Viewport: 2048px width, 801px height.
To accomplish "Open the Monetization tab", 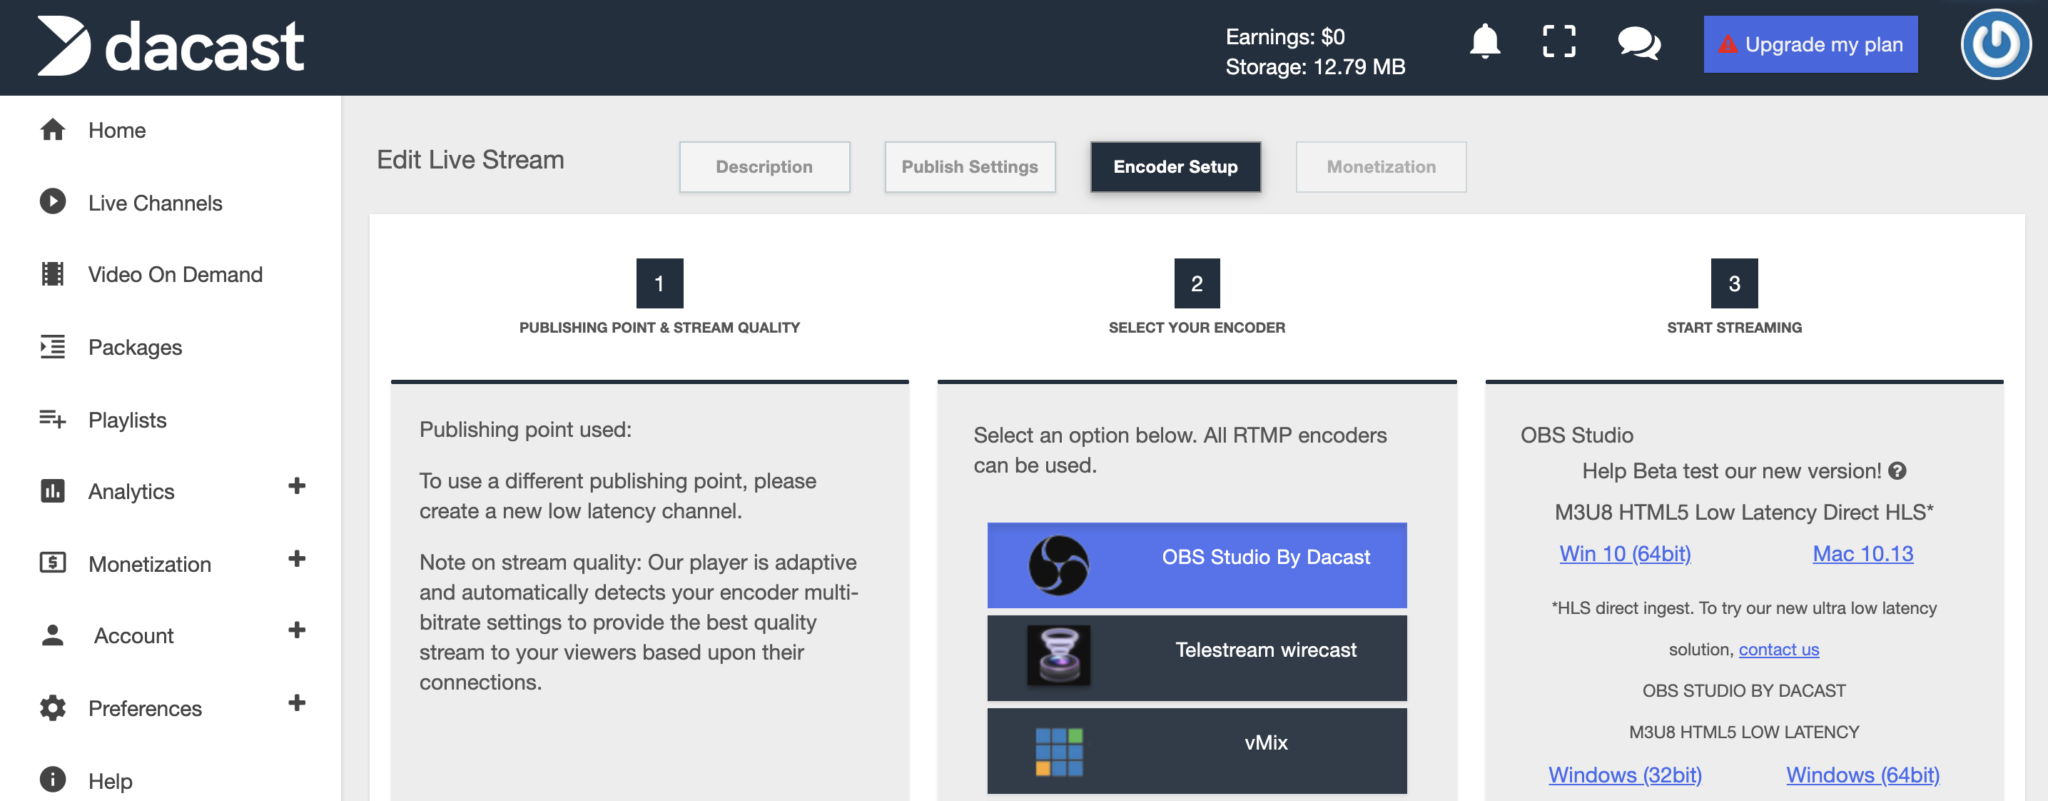I will 1382,167.
